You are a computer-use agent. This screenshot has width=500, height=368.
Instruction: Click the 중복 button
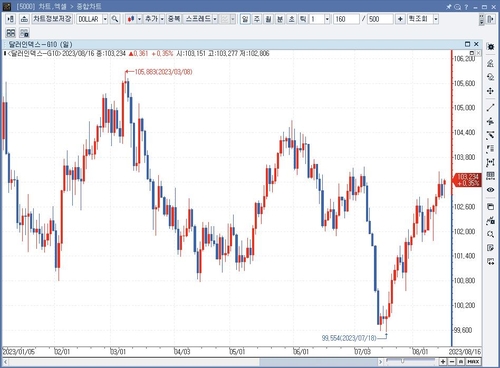(174, 19)
